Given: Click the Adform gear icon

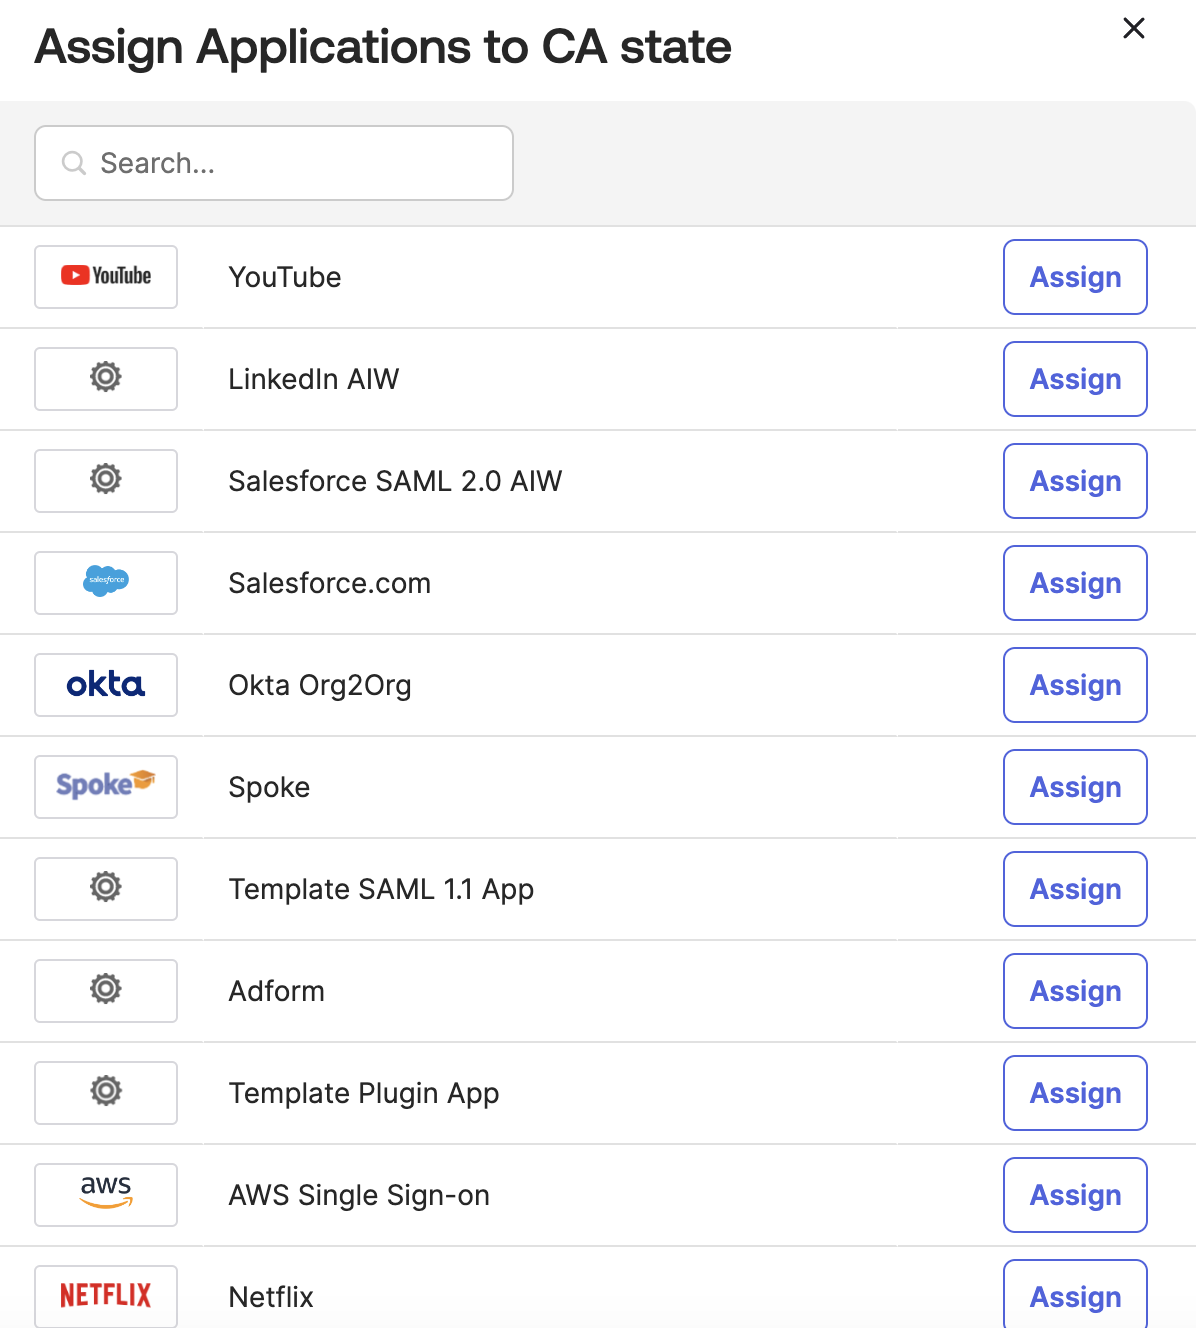Looking at the screenshot, I should click(106, 989).
